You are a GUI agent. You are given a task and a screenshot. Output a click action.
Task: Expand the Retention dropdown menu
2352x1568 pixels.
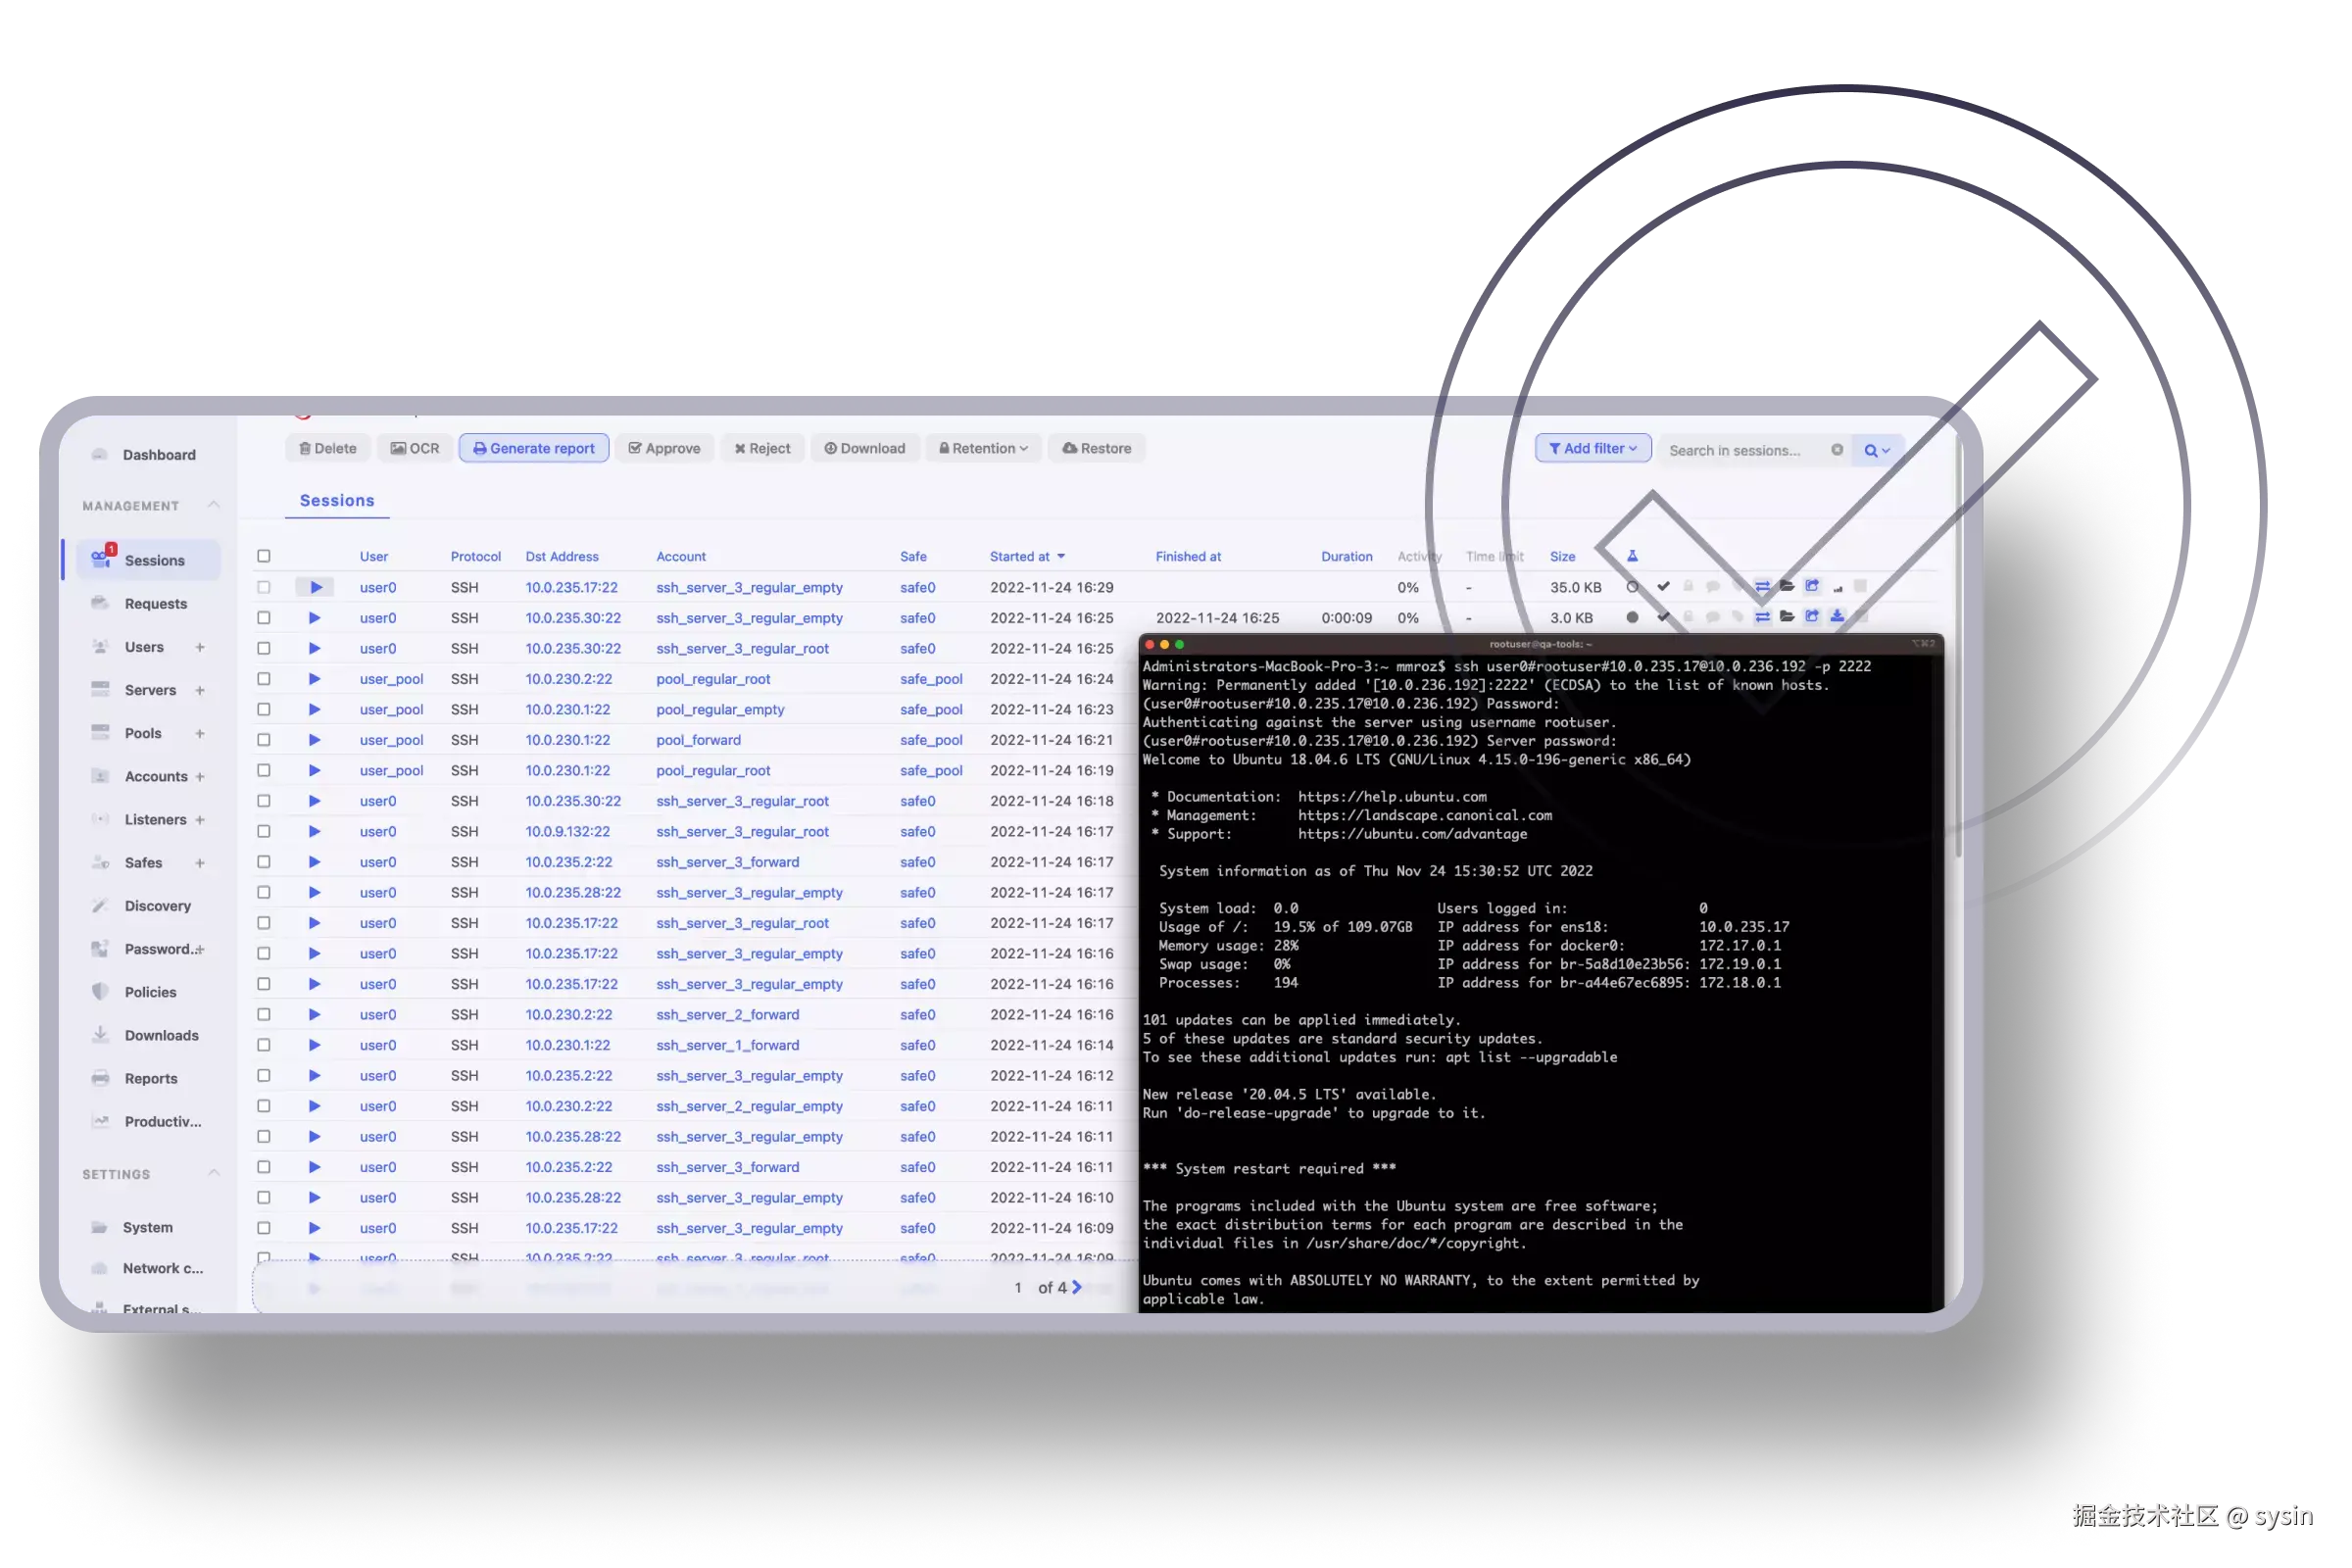983,448
